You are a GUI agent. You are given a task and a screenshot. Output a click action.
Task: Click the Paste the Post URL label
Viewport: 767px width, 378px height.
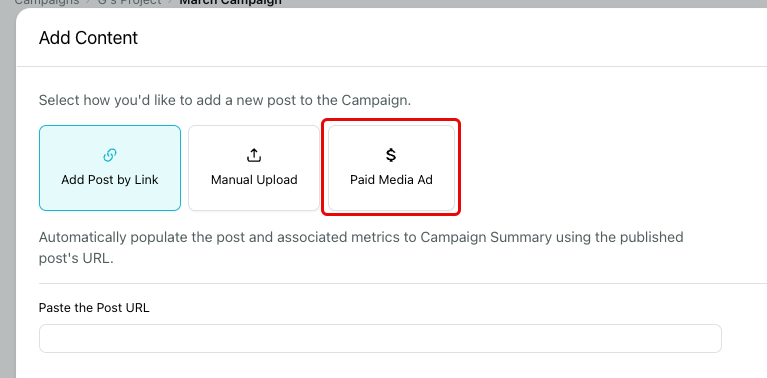point(94,308)
